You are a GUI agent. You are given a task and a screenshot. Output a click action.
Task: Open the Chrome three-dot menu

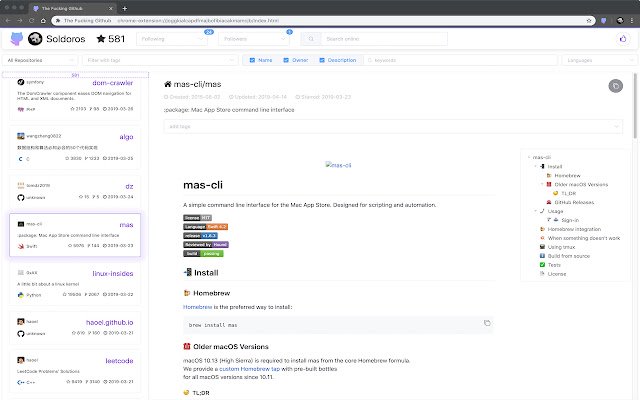point(632,20)
